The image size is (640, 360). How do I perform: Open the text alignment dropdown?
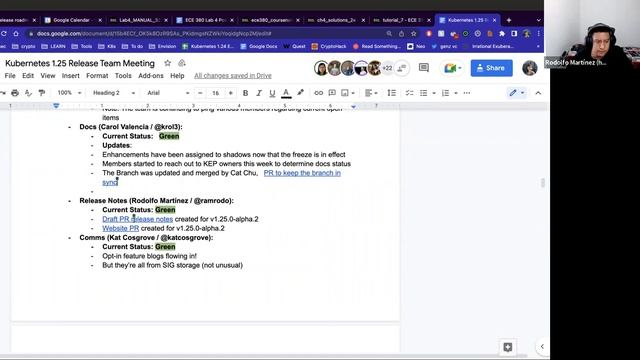[x=371, y=93]
